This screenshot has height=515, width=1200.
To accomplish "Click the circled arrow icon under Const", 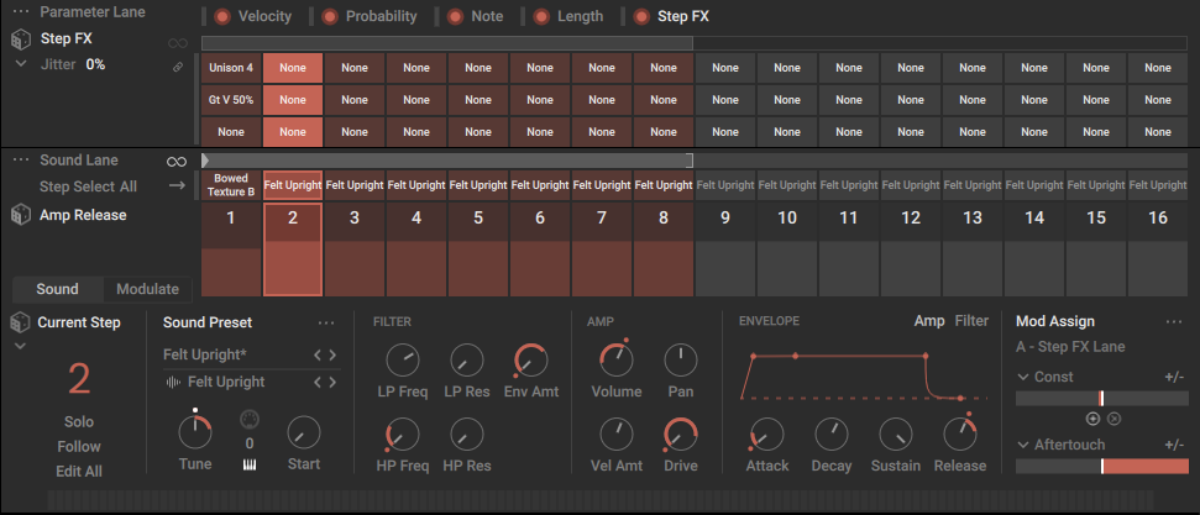I will (1112, 419).
